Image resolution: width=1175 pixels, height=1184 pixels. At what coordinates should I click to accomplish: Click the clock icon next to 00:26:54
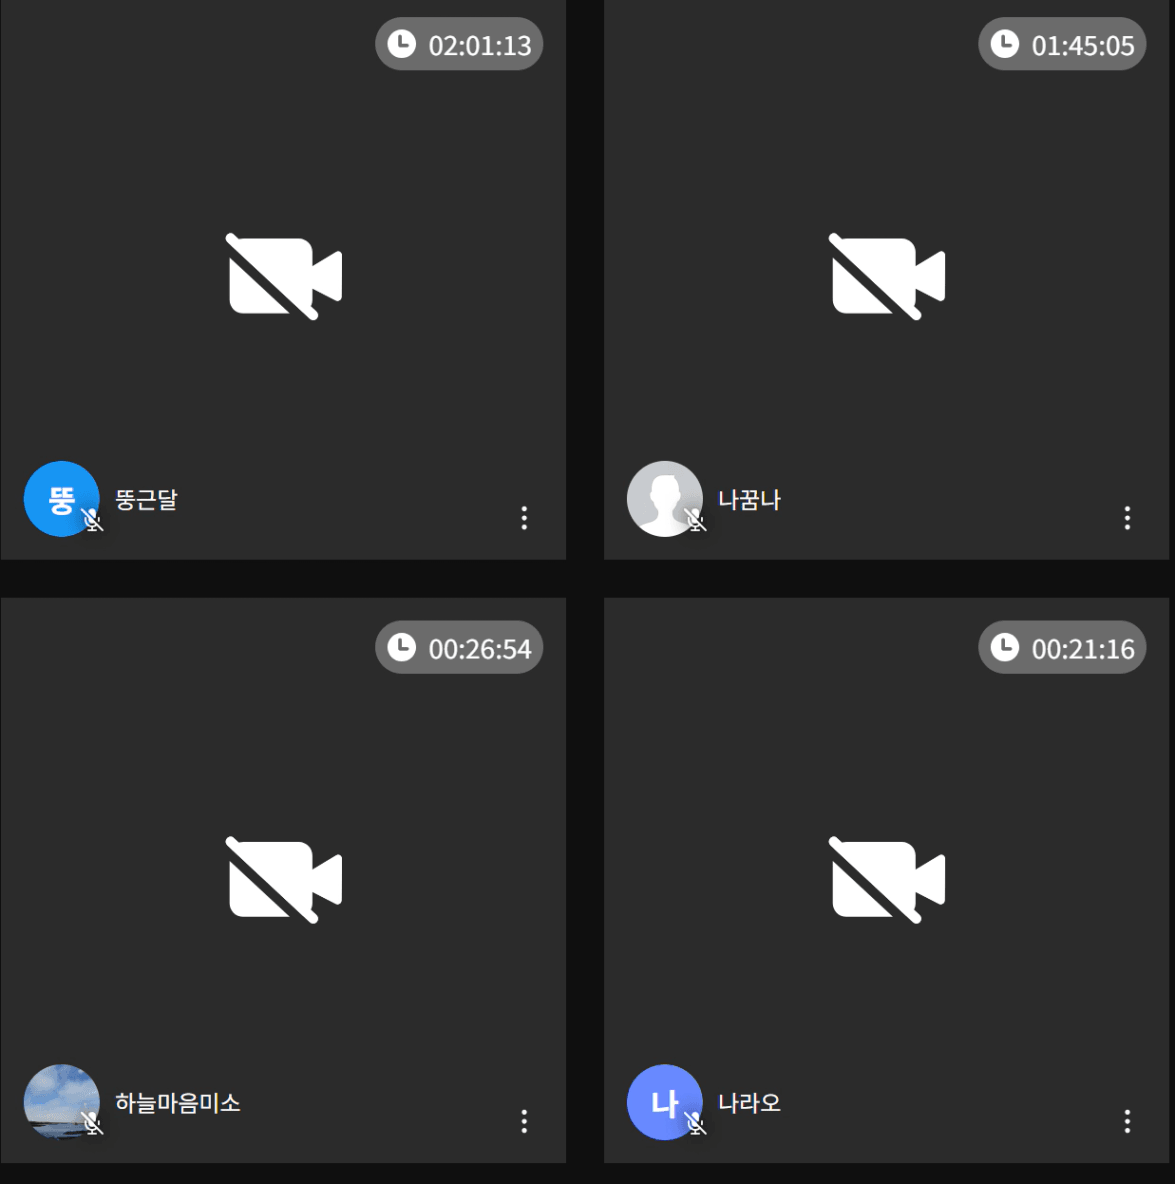[x=402, y=647]
